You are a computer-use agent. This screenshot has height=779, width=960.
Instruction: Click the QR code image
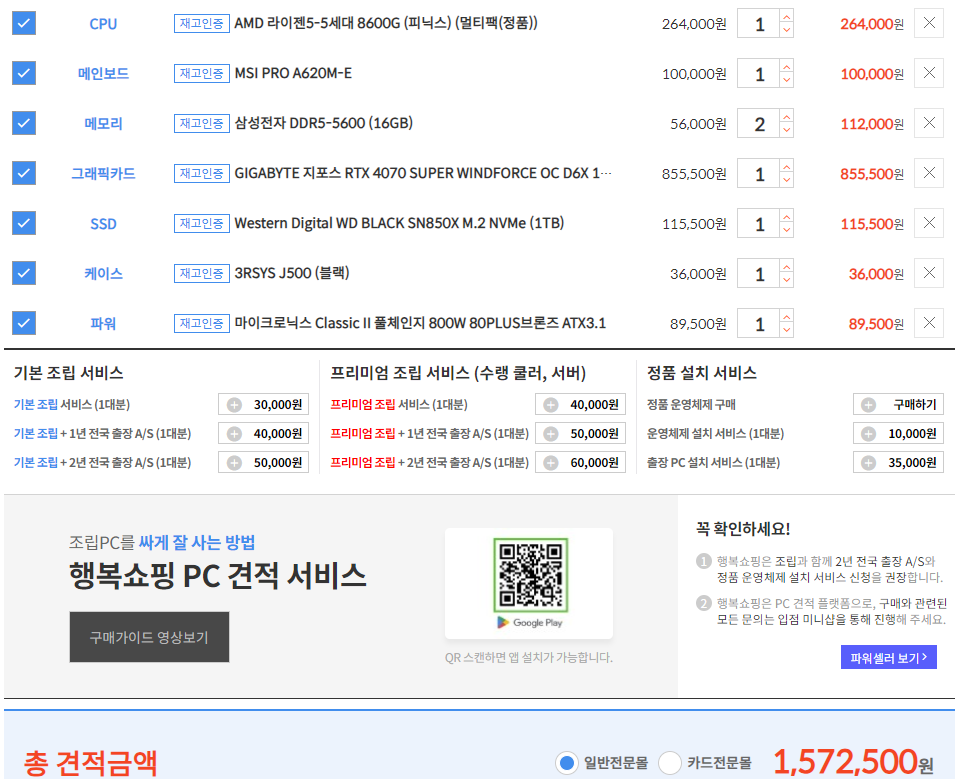530,575
